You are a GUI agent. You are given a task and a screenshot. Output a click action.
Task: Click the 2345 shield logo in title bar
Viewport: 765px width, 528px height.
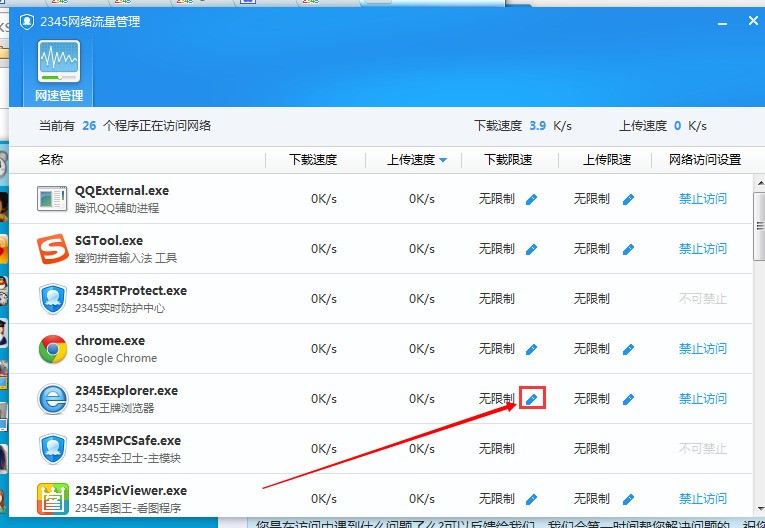27,21
